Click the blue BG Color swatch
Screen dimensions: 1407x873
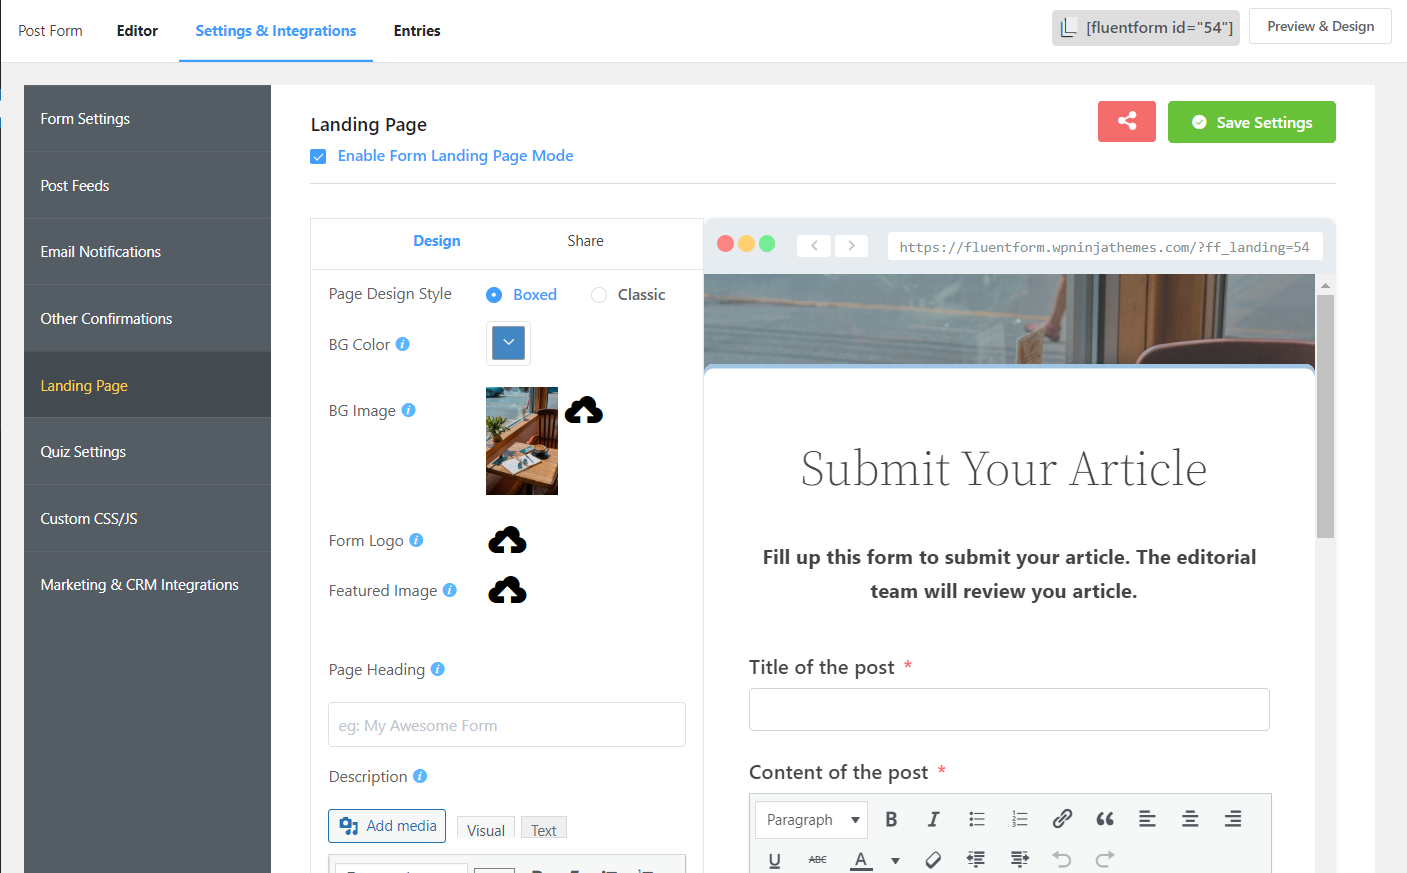[x=508, y=342]
